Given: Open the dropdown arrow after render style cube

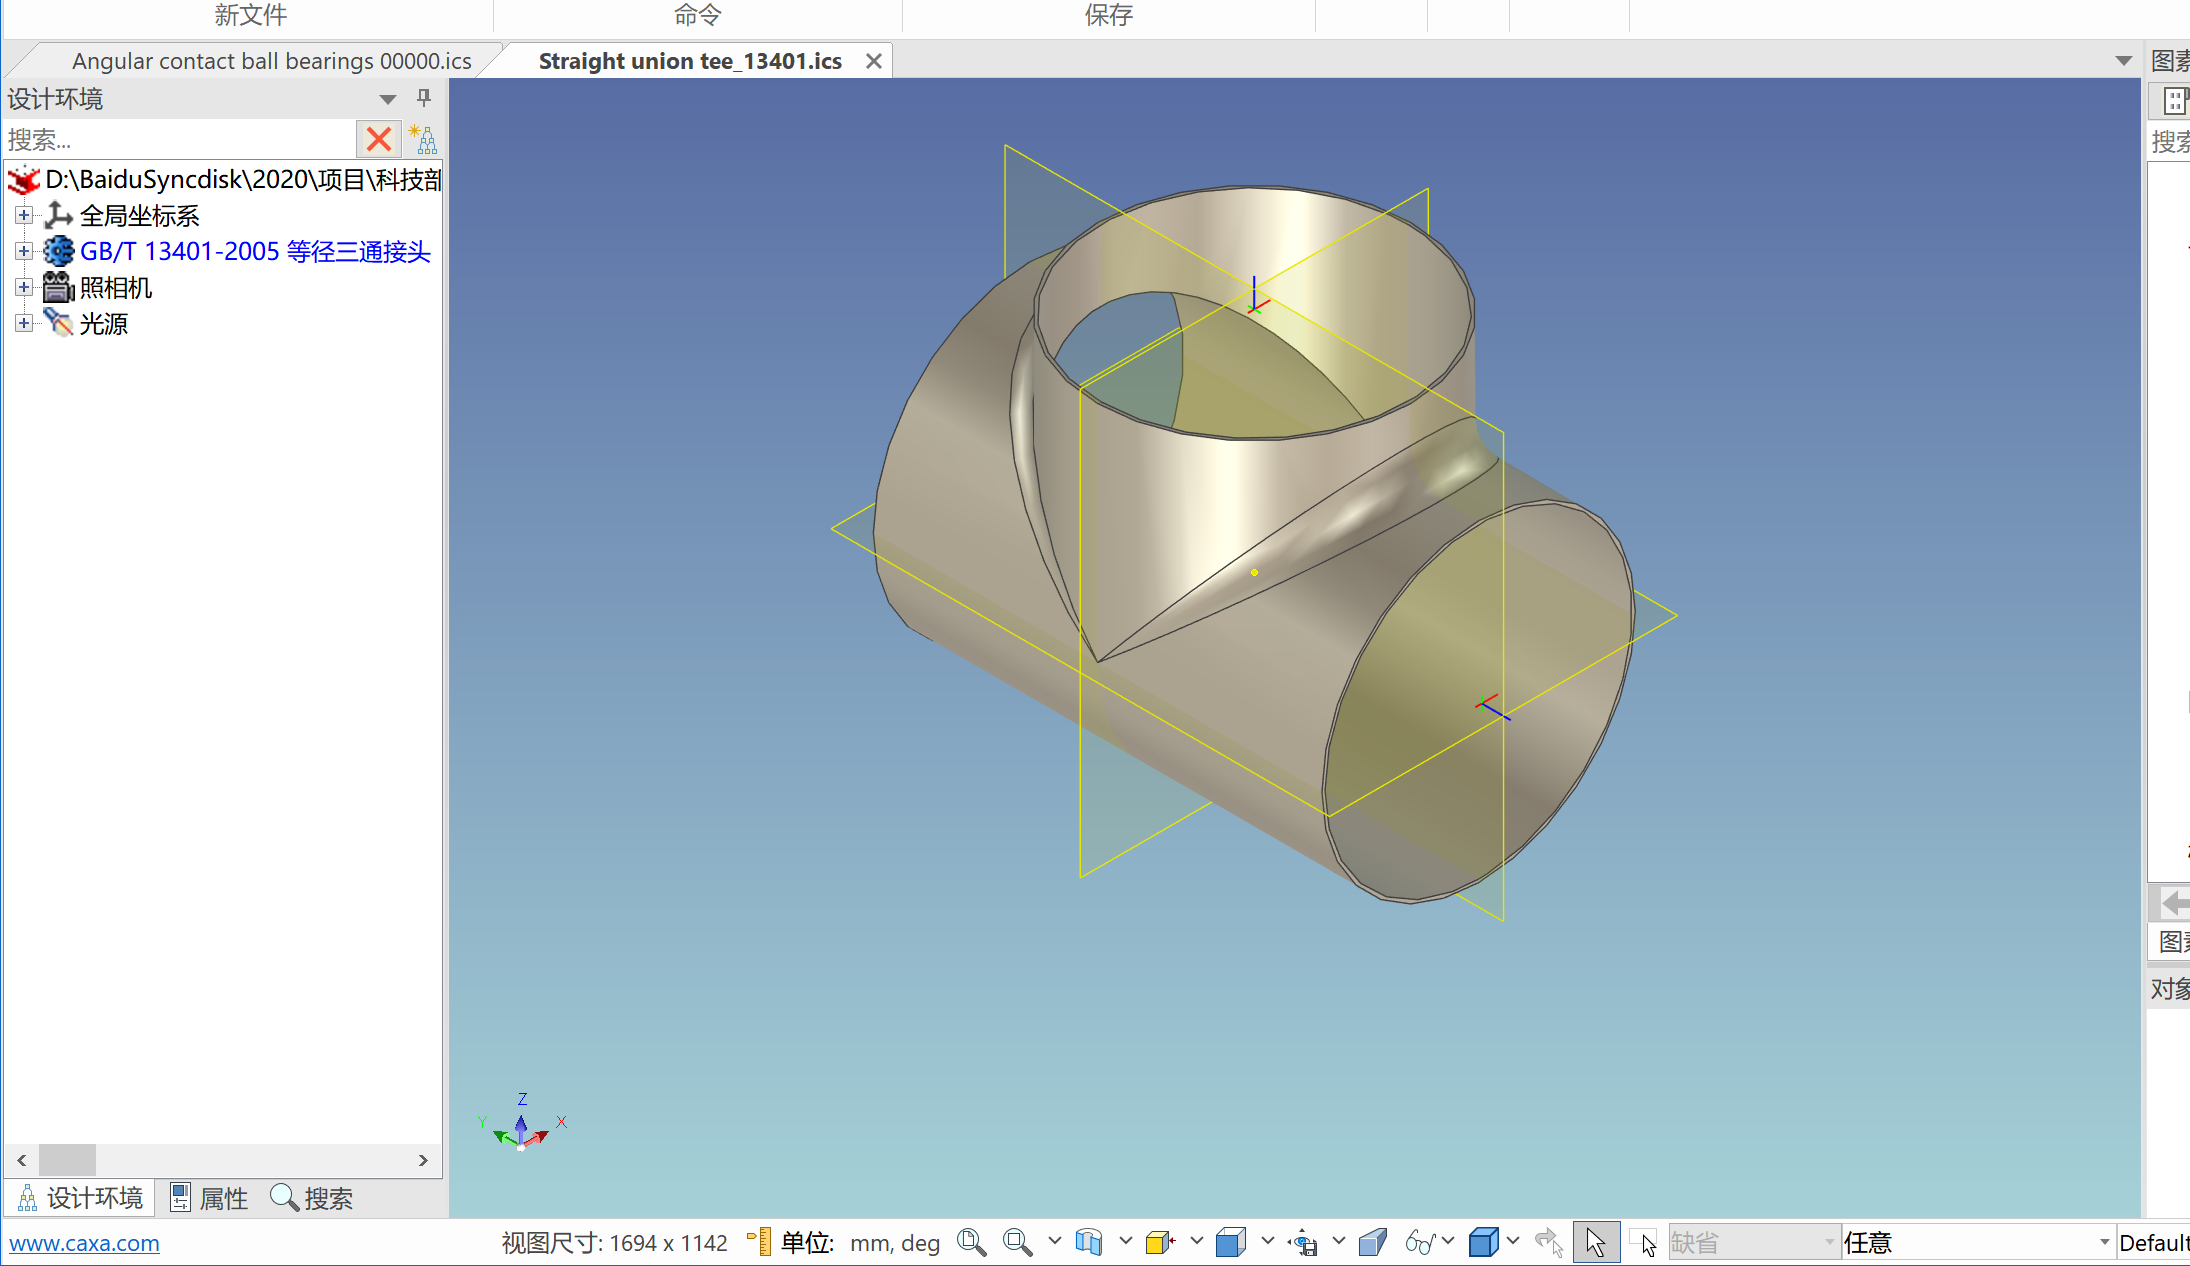Looking at the screenshot, I should [x=1513, y=1241].
